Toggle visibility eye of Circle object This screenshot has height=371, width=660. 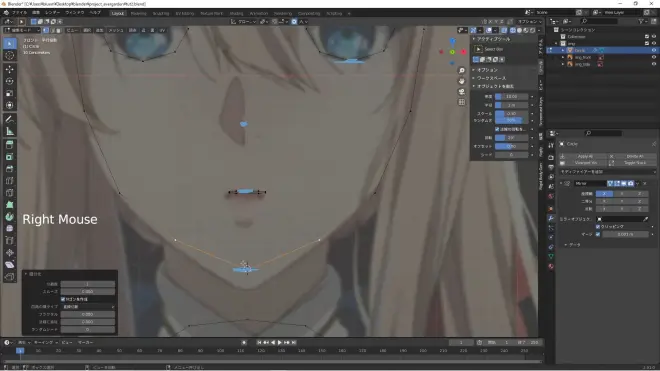pos(654,50)
